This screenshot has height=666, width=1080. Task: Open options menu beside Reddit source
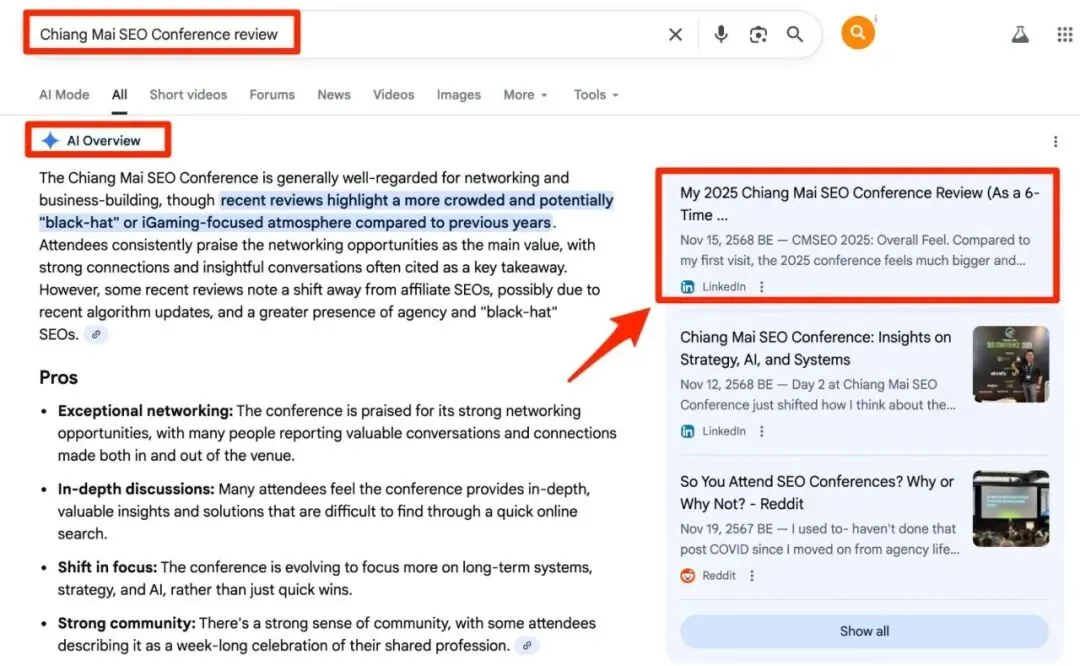752,576
